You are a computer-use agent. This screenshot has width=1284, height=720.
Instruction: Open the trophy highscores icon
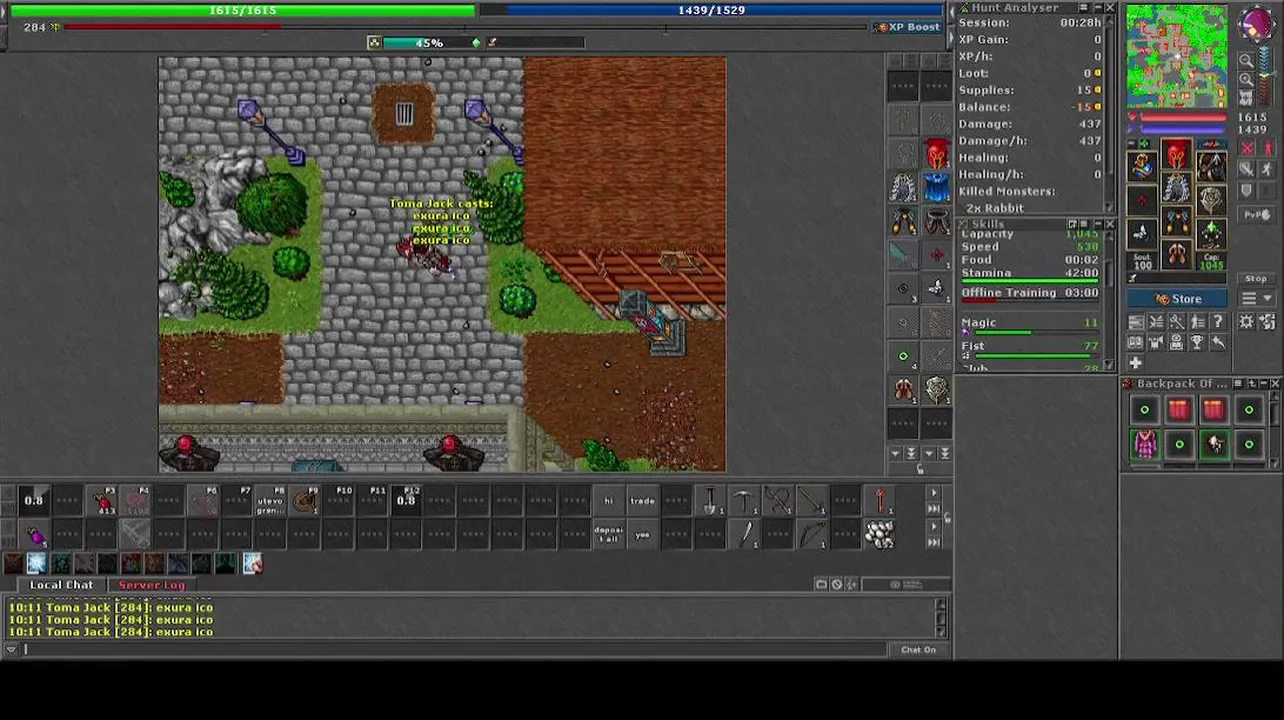pos(1197,342)
